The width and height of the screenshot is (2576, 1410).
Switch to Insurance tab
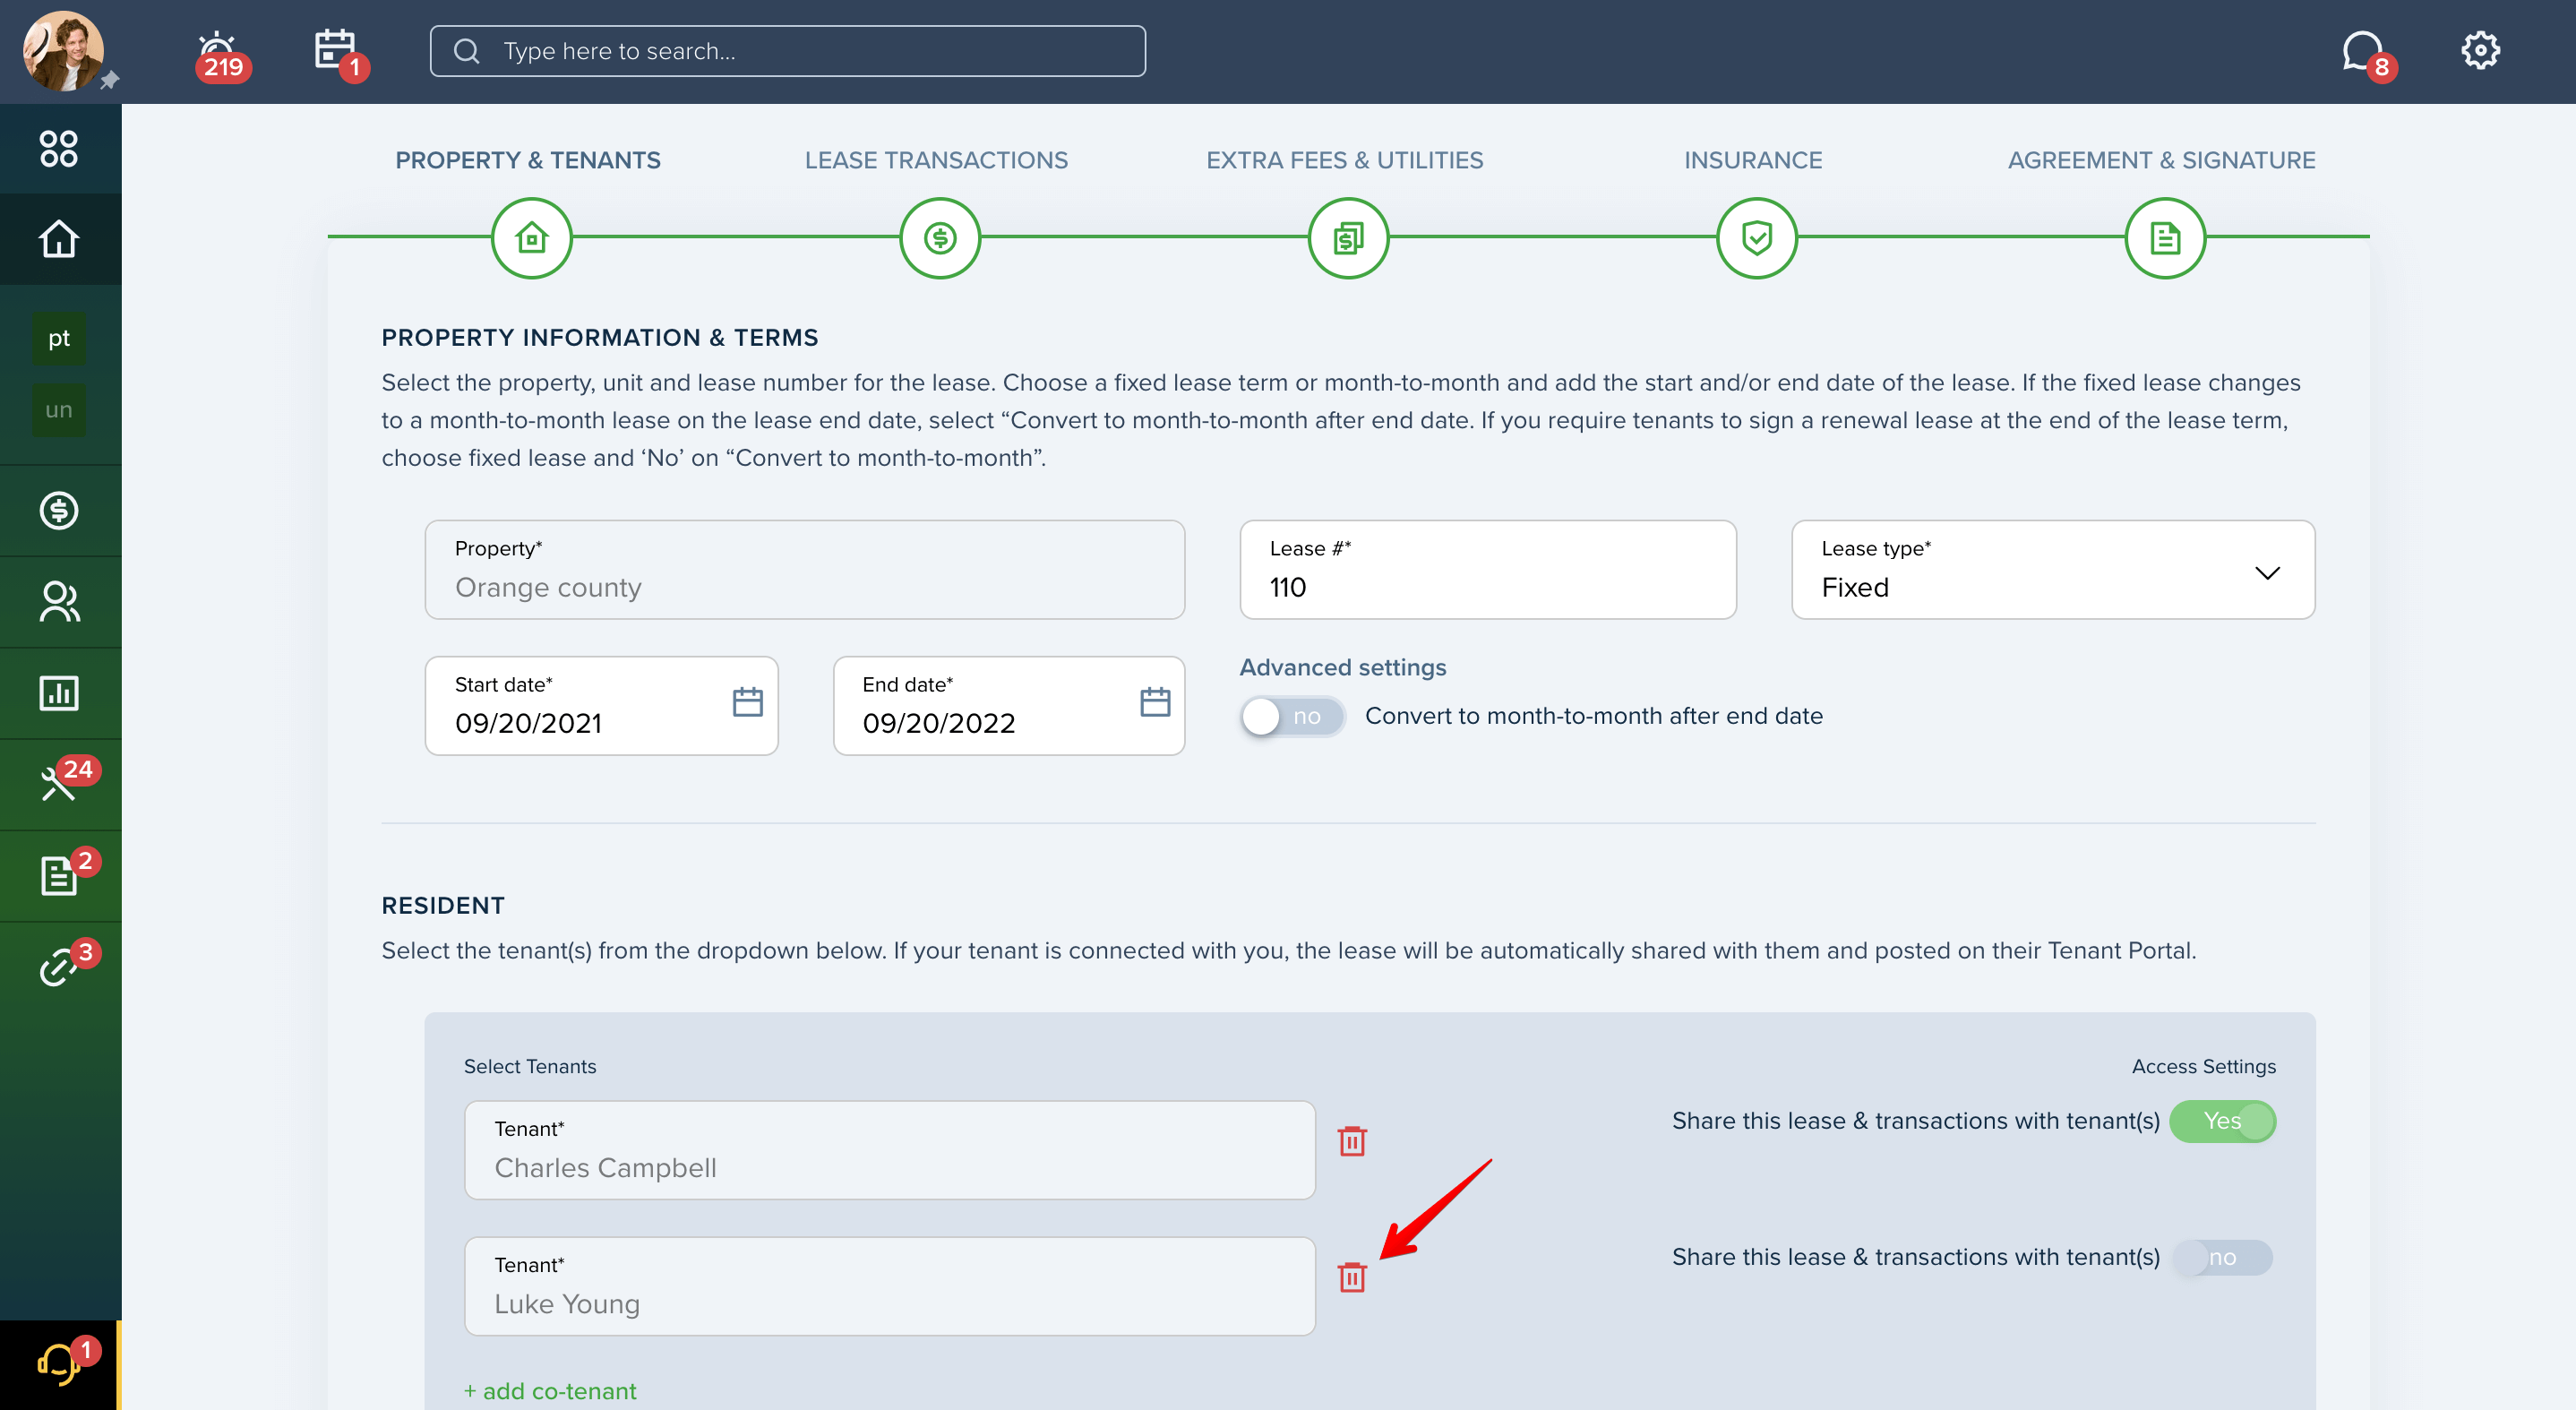[x=1753, y=160]
